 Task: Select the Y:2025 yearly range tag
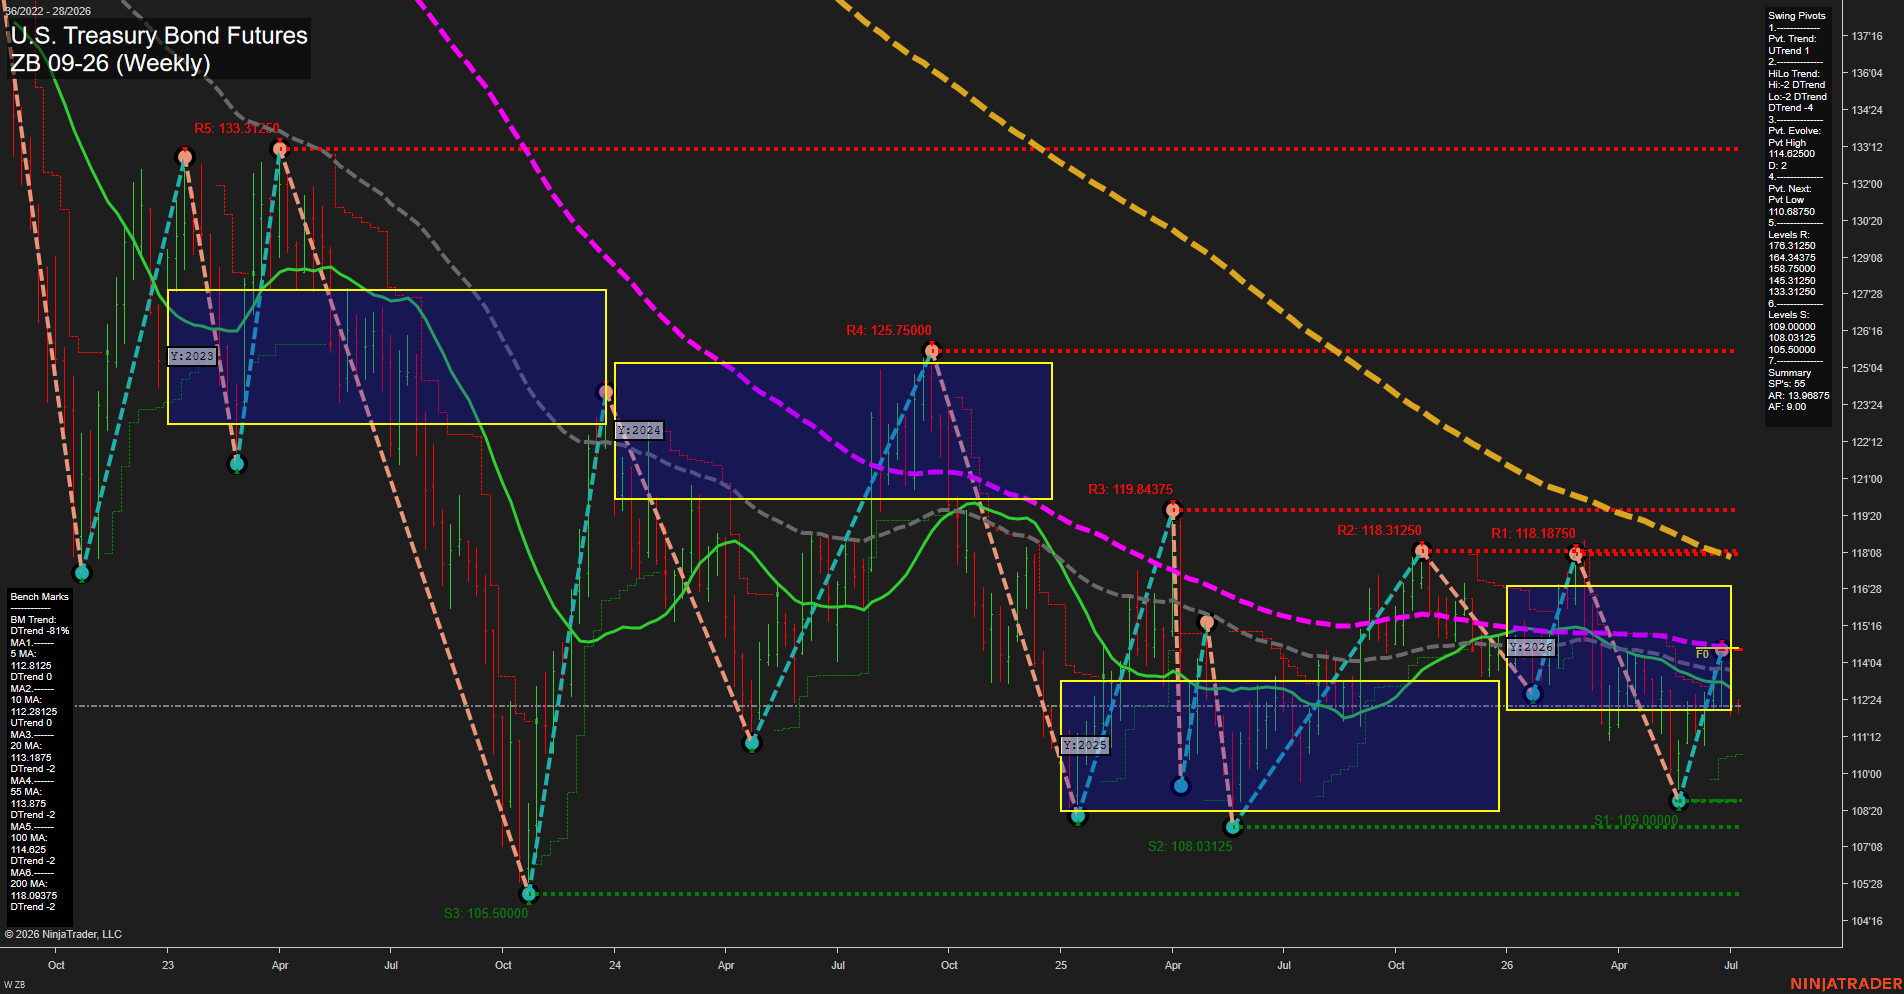(1085, 746)
